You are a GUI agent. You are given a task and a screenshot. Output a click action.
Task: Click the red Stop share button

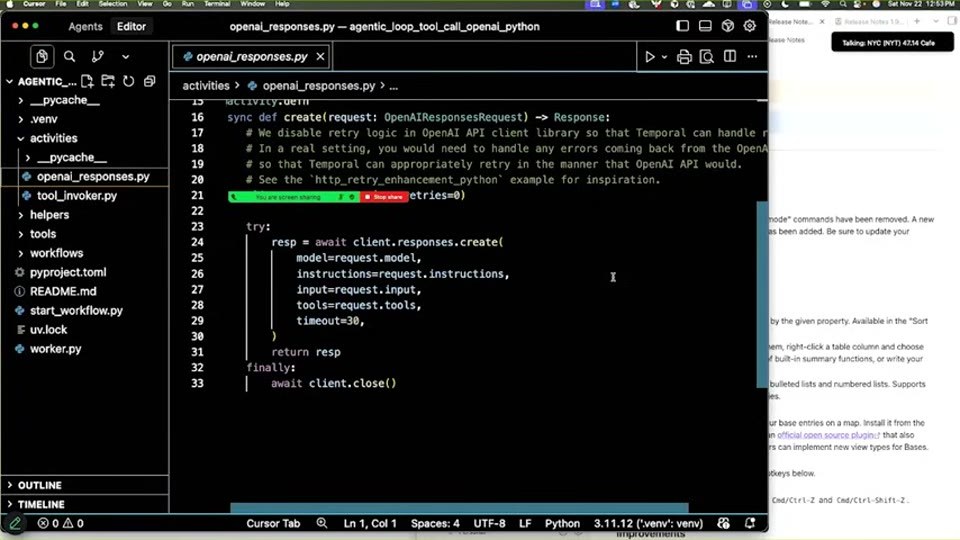click(384, 197)
